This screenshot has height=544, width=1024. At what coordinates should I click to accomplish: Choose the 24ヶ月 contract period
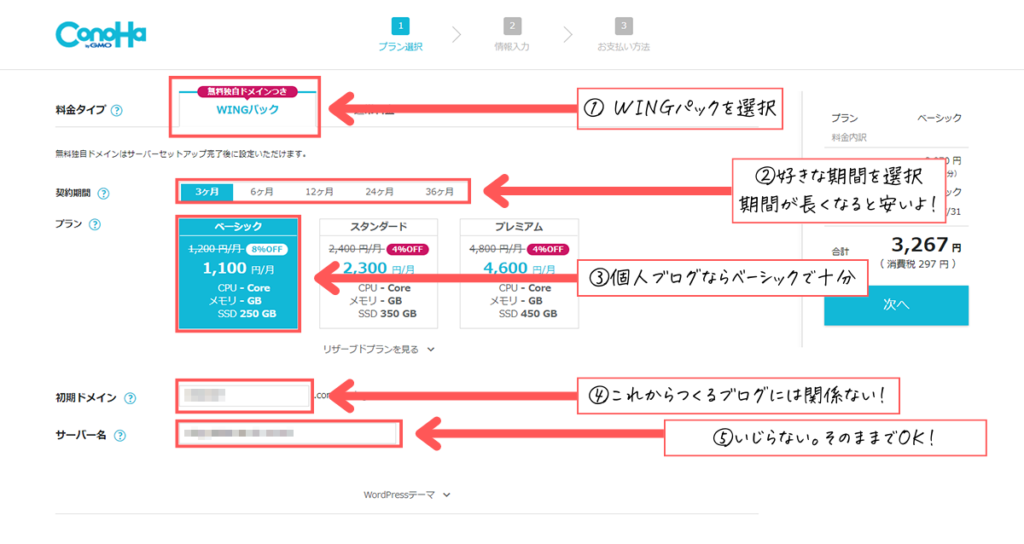(379, 191)
